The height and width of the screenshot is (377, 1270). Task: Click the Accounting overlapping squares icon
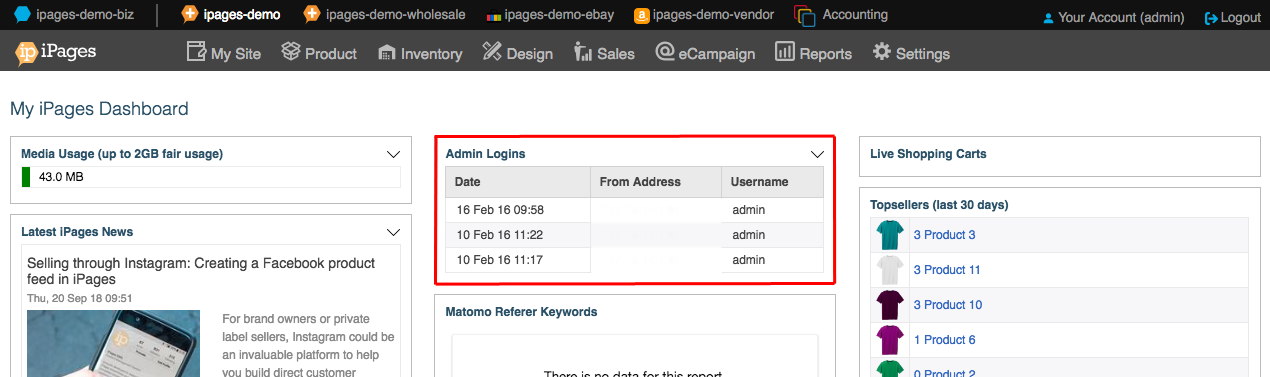point(805,16)
